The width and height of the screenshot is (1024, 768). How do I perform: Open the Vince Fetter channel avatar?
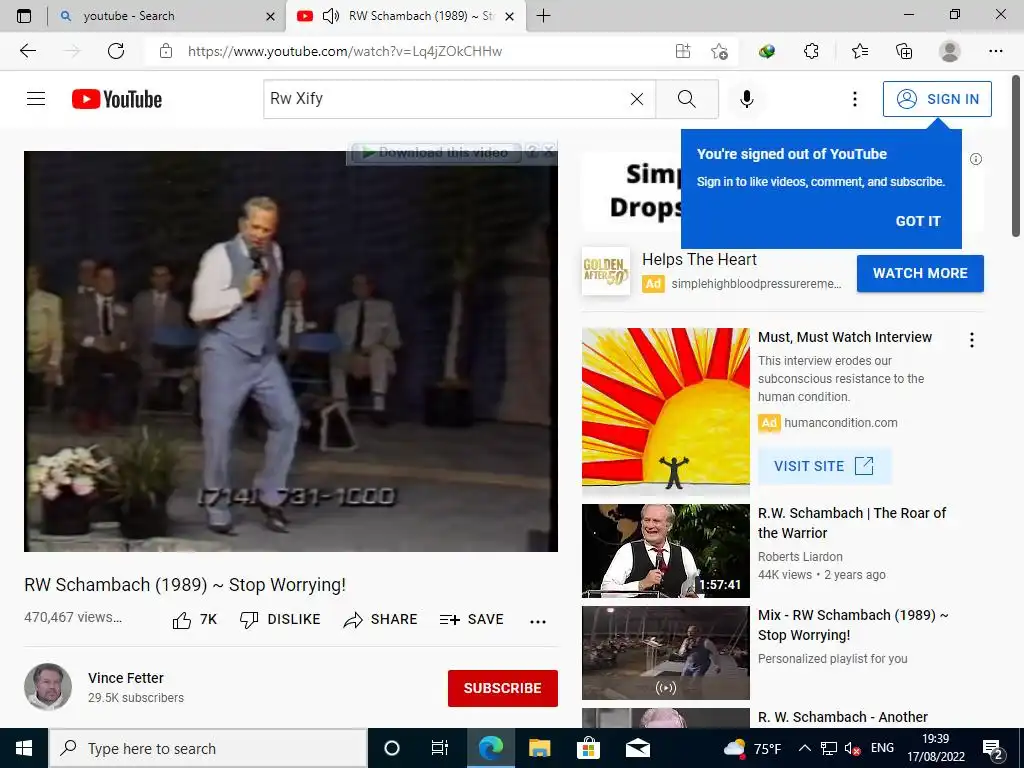48,686
